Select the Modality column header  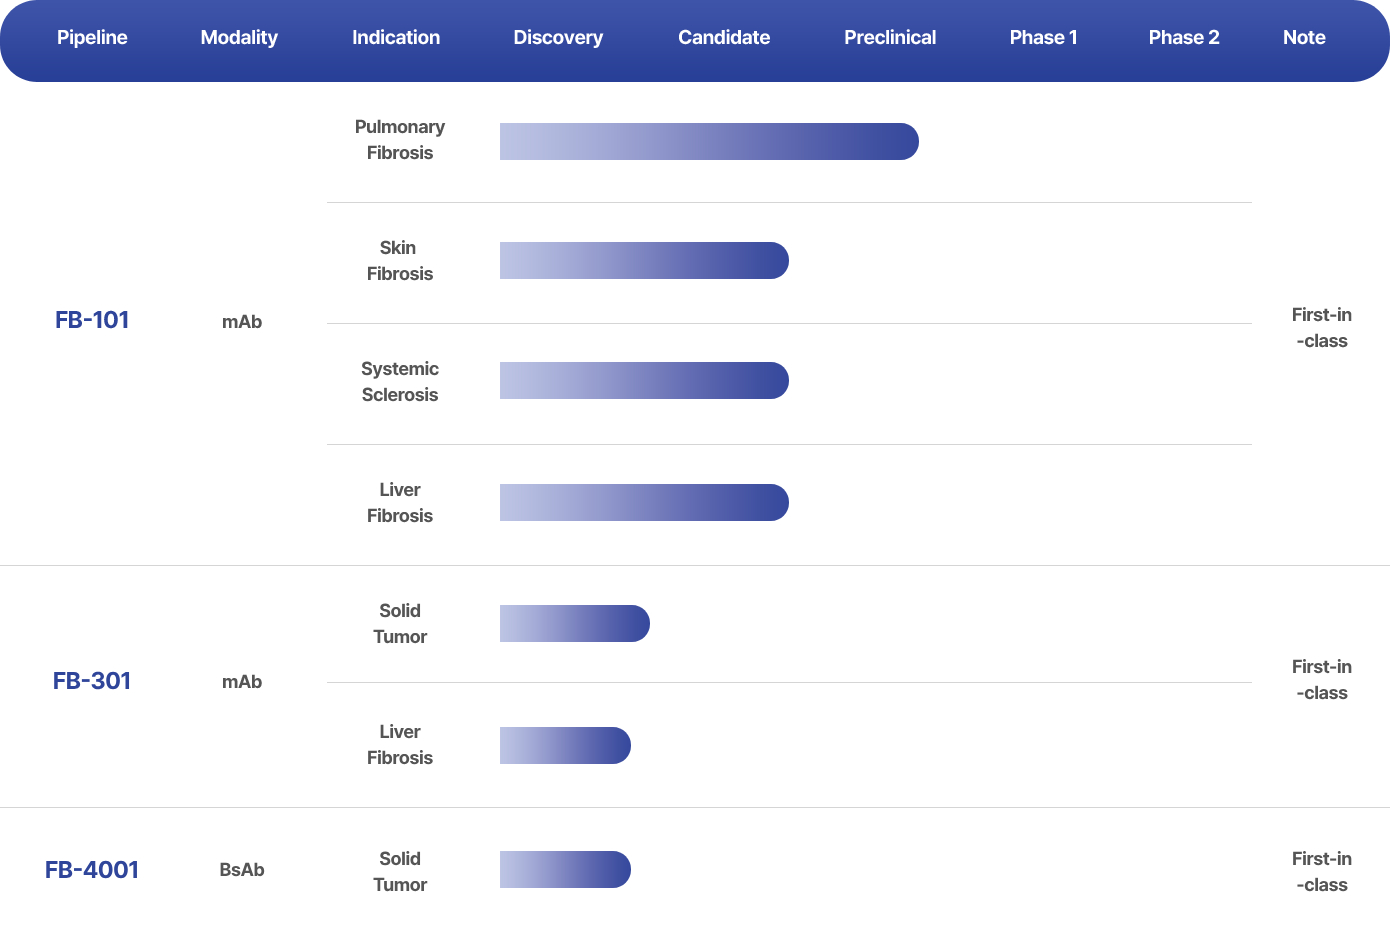(x=239, y=38)
